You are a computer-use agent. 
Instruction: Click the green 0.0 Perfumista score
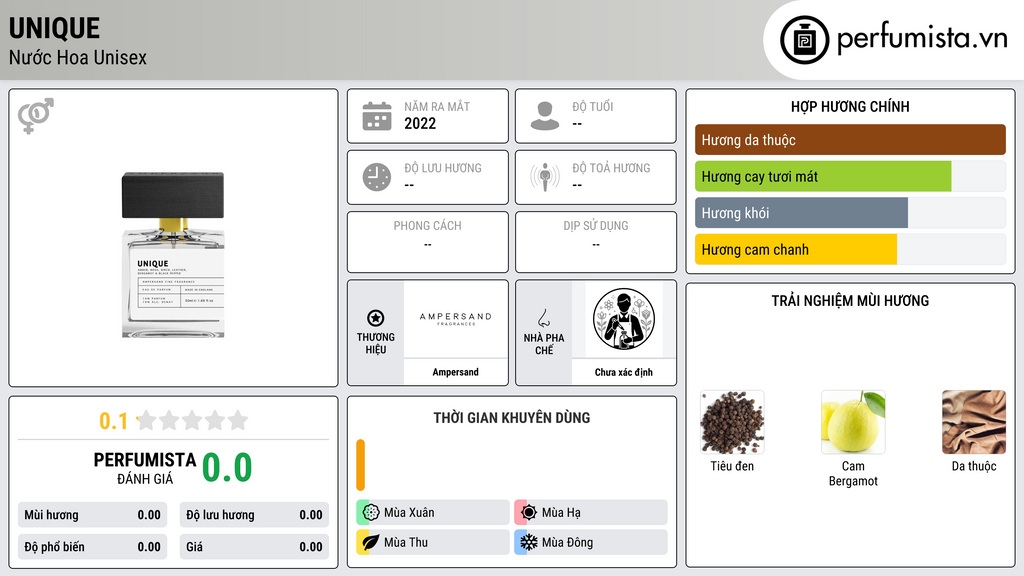click(227, 468)
